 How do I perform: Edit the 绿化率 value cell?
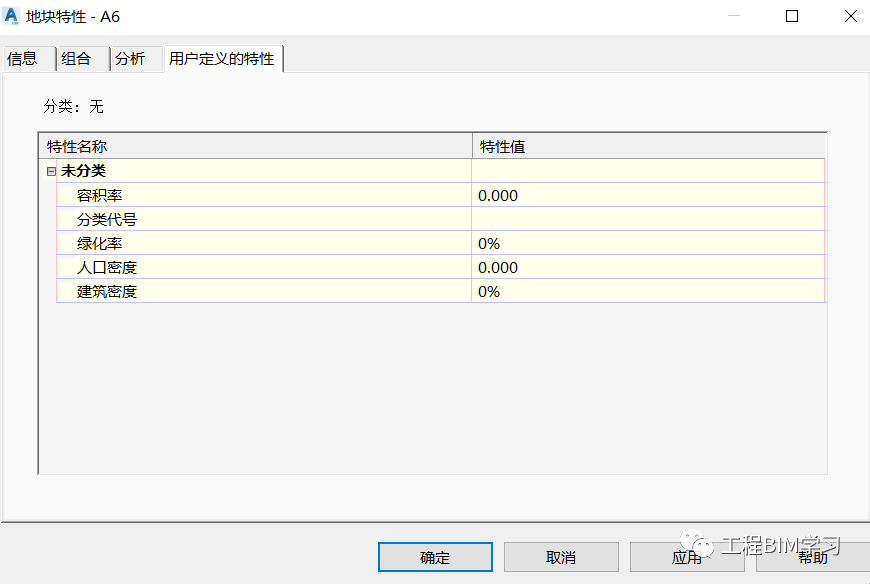(x=648, y=243)
